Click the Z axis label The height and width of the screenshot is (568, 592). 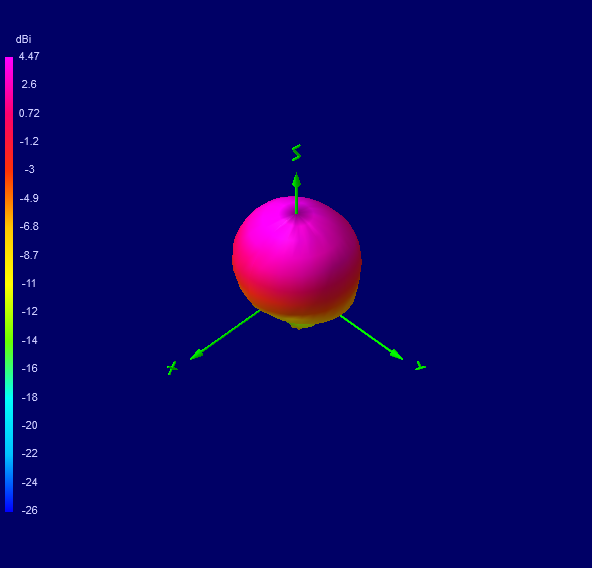point(296,153)
